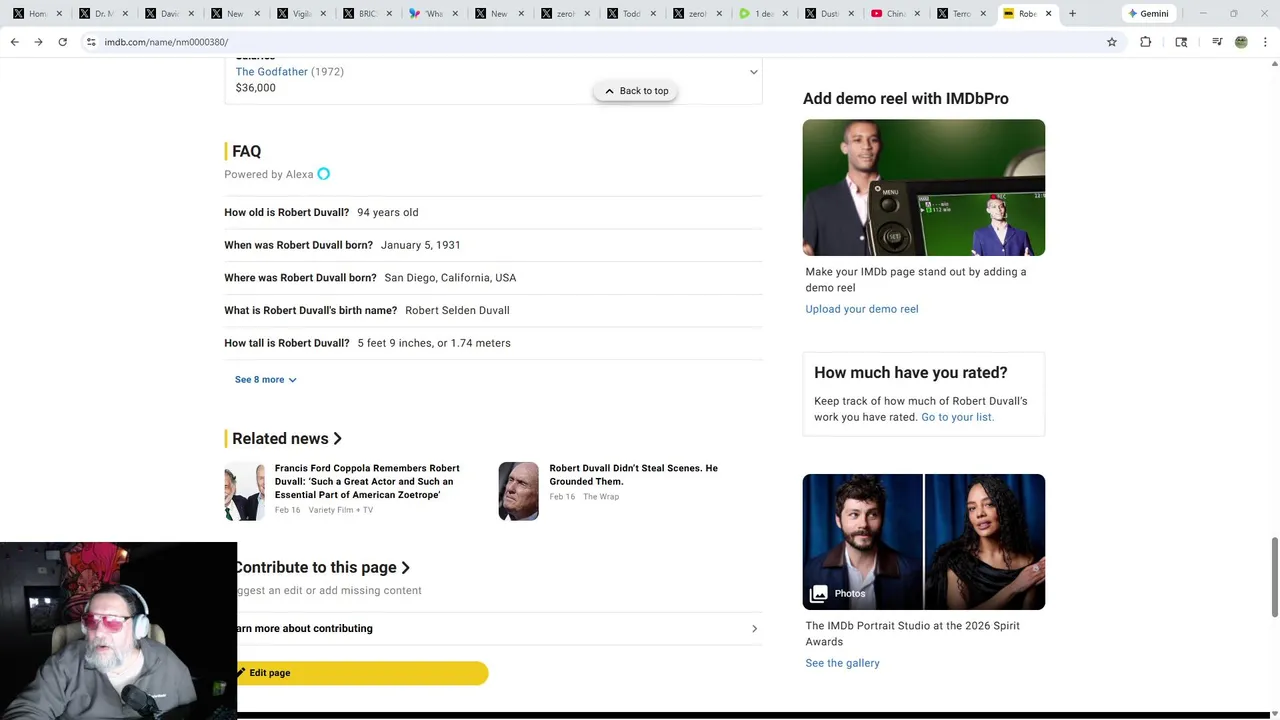Image resolution: width=1280 pixels, height=720 pixels.
Task: Click the IMDbPro demo reel promo image
Action: (x=924, y=188)
